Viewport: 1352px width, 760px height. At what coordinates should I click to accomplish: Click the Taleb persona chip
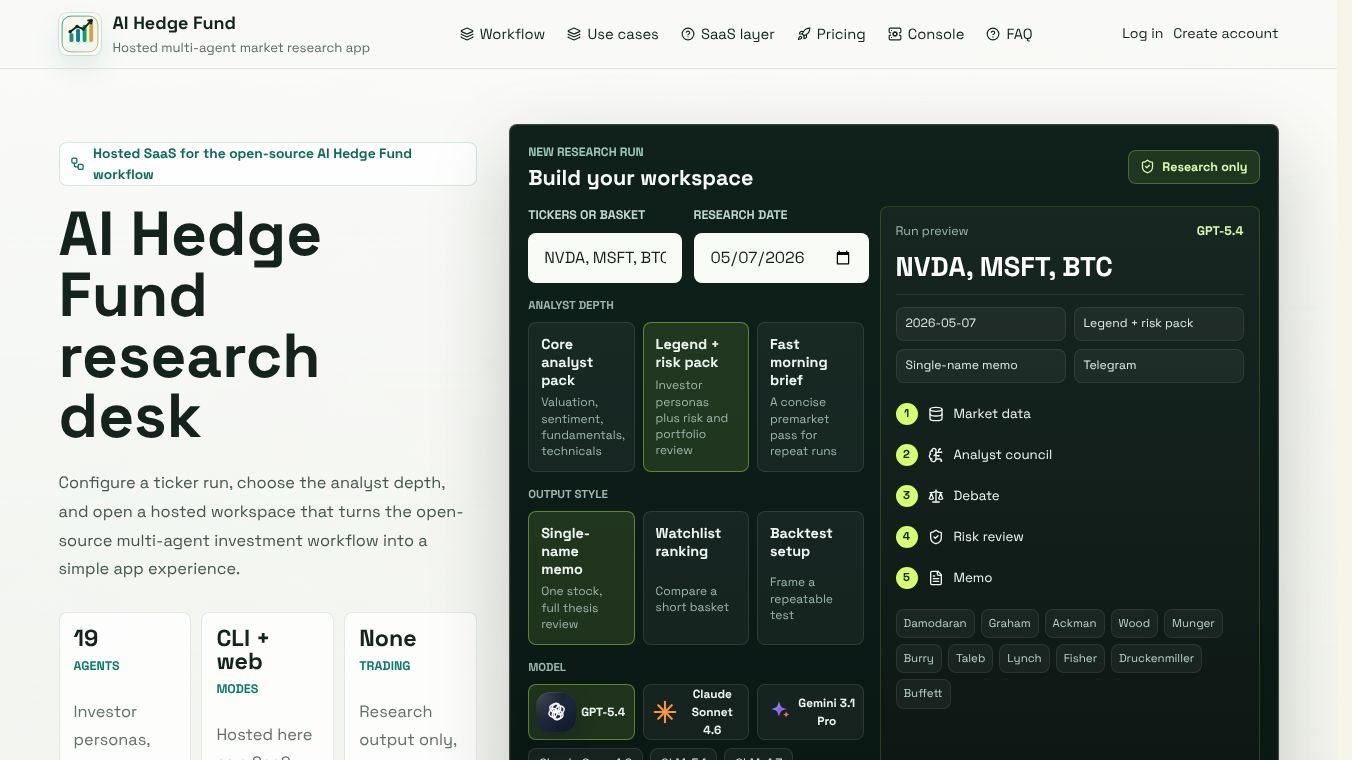(x=971, y=658)
